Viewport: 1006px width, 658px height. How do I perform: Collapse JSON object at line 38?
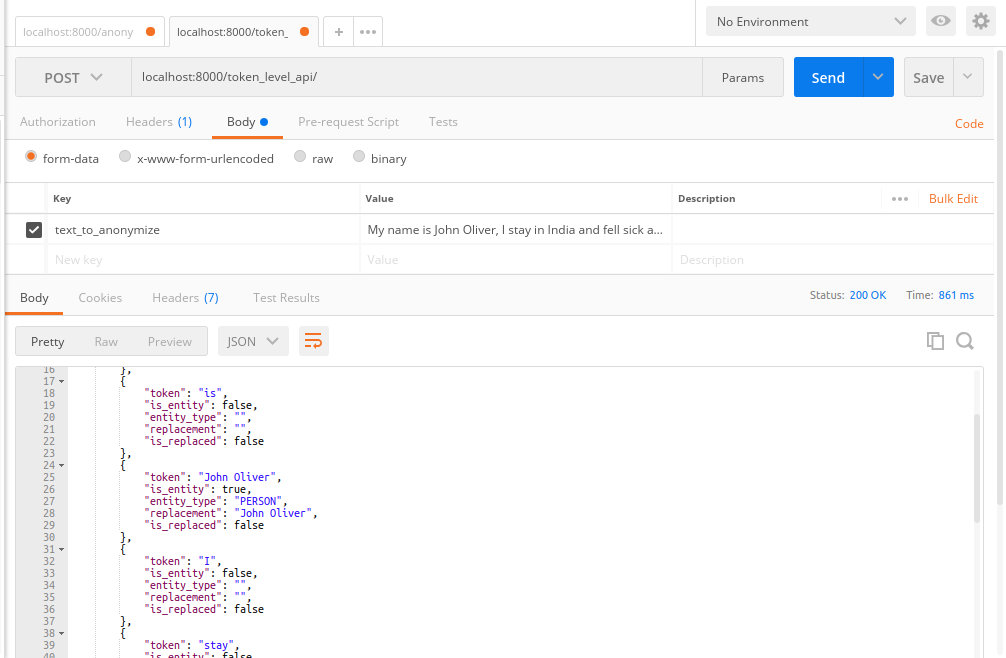(62, 634)
